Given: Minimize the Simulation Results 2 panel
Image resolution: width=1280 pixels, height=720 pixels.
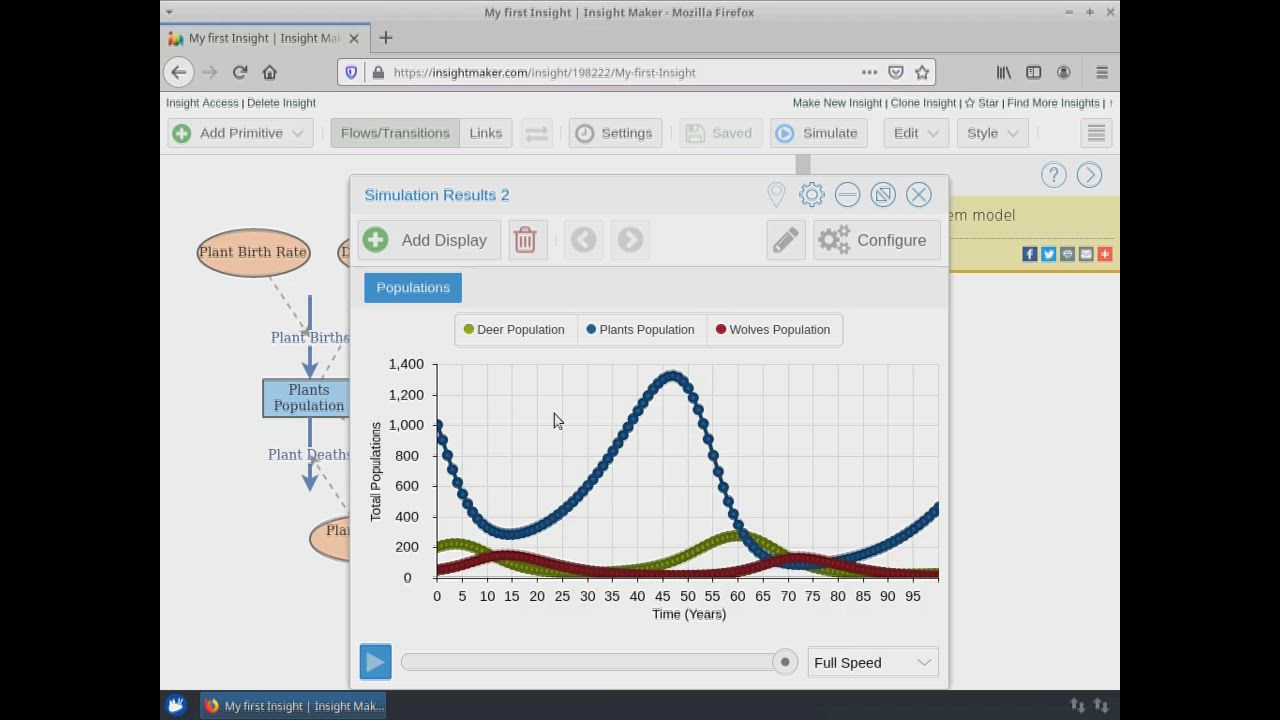Looking at the screenshot, I should (x=847, y=194).
